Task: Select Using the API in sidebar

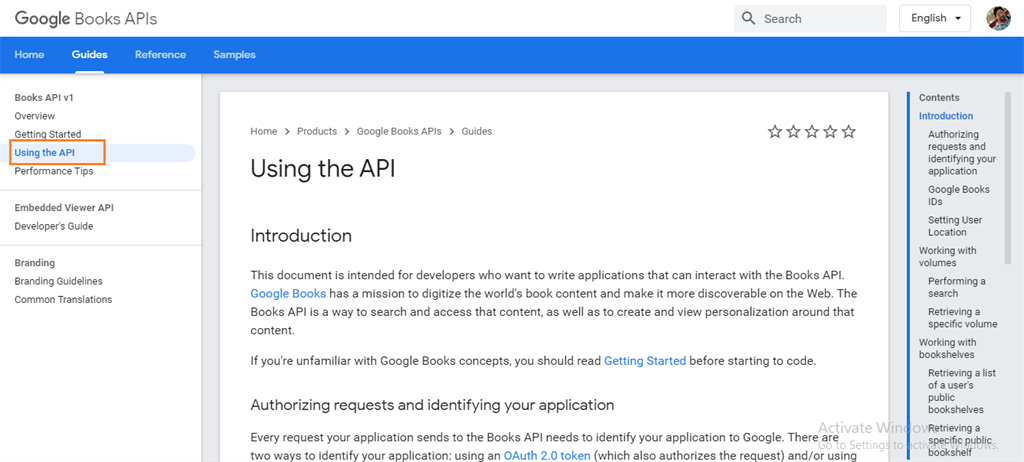Action: coord(44,153)
